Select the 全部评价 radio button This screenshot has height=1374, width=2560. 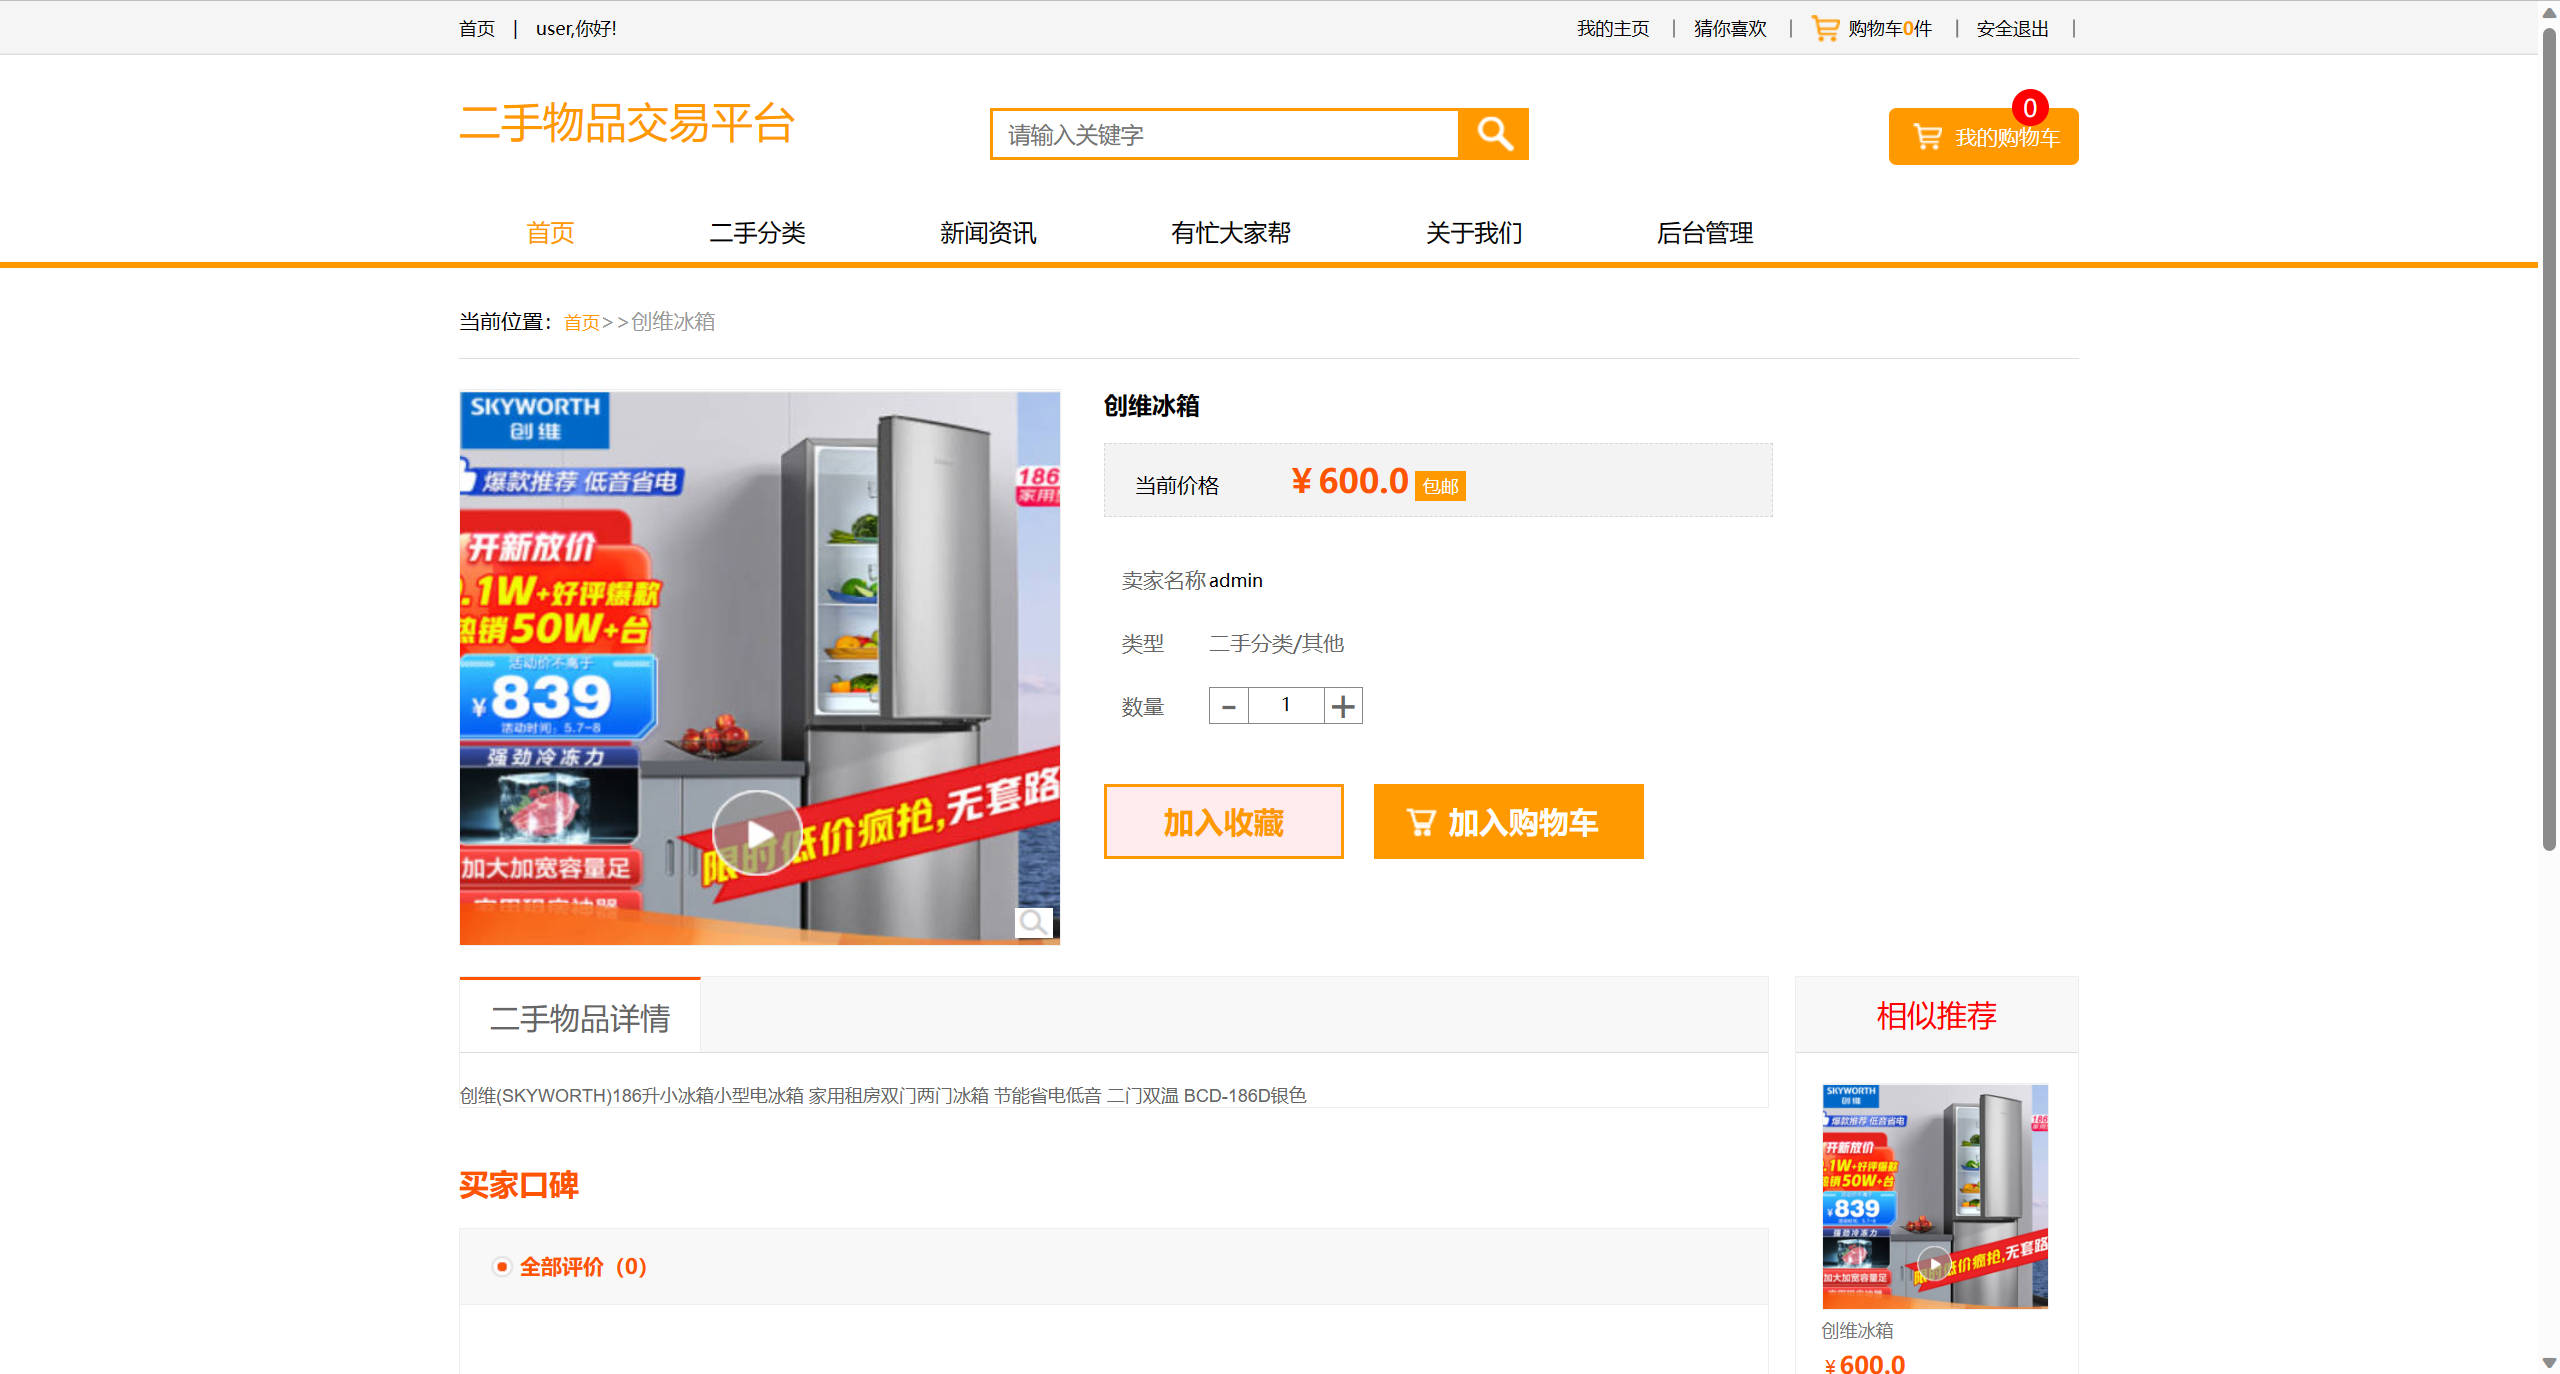tap(501, 1266)
